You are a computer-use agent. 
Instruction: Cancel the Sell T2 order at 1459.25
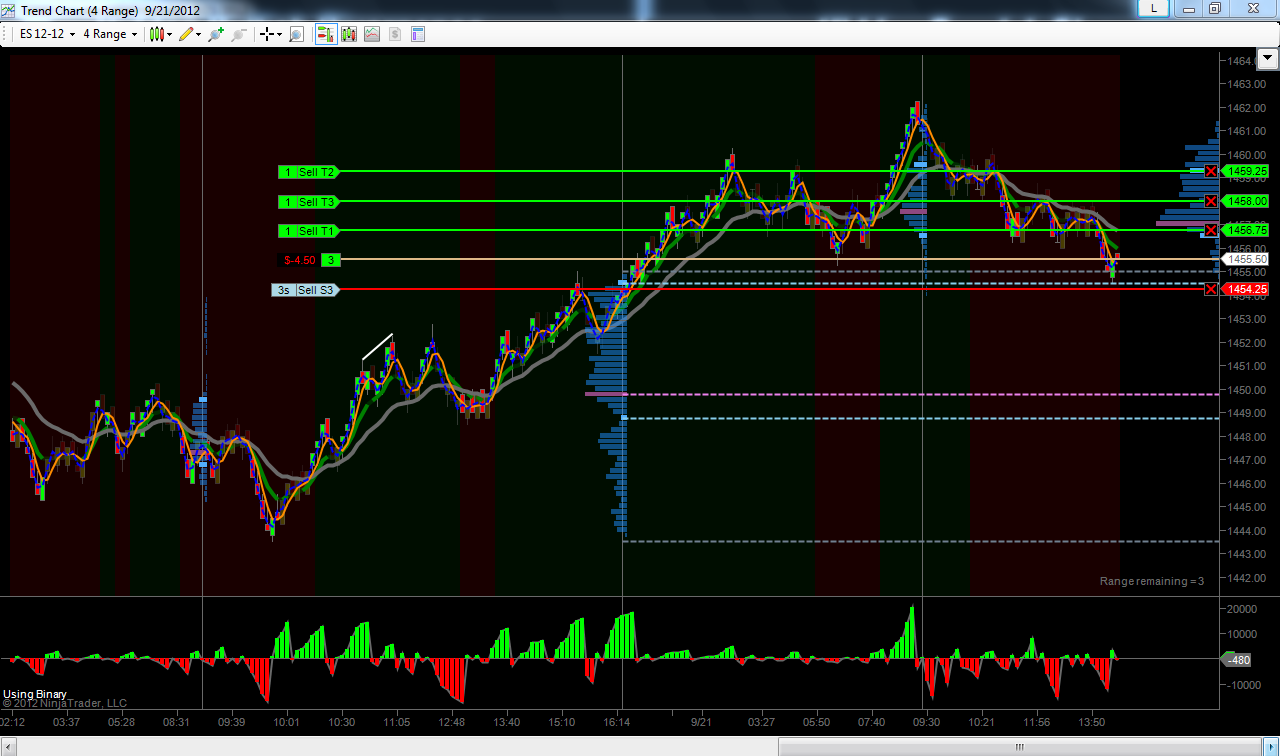tap(1211, 171)
